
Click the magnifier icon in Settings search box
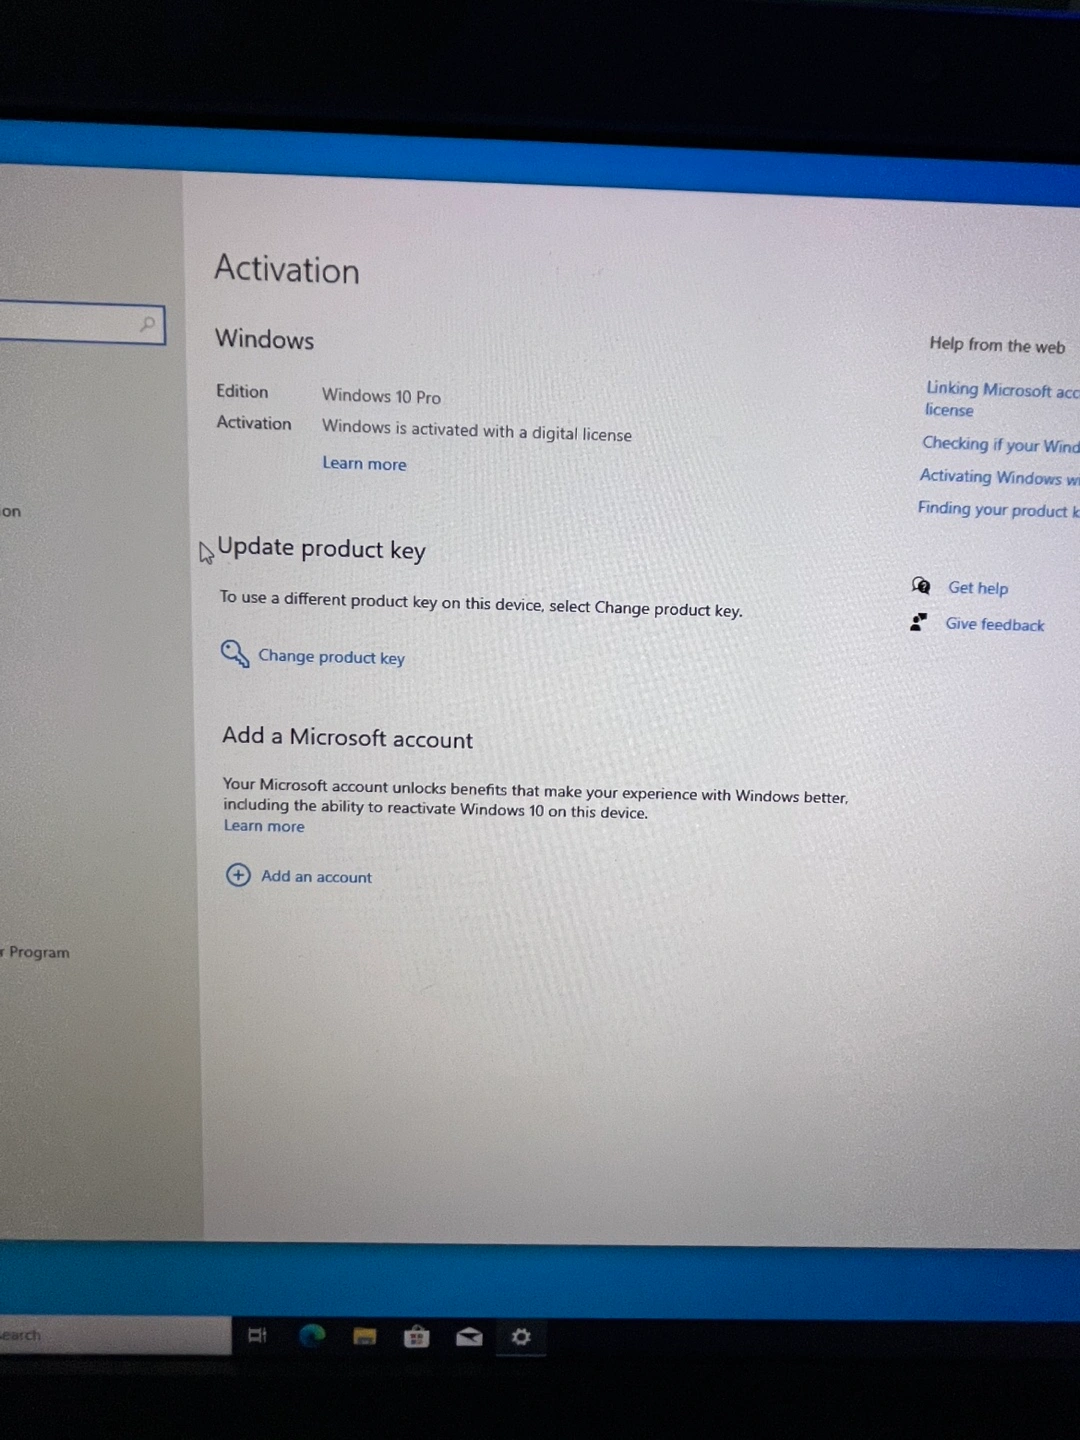coord(148,324)
